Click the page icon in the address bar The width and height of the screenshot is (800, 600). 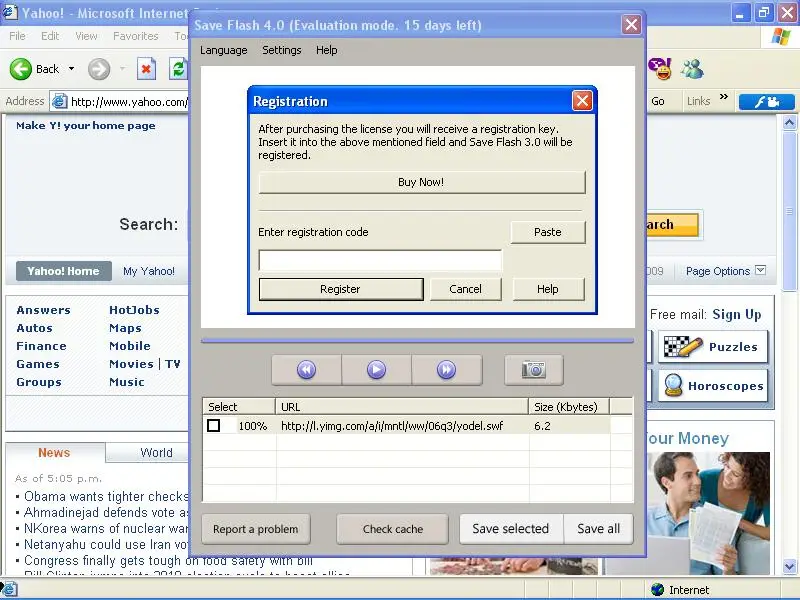[60, 102]
